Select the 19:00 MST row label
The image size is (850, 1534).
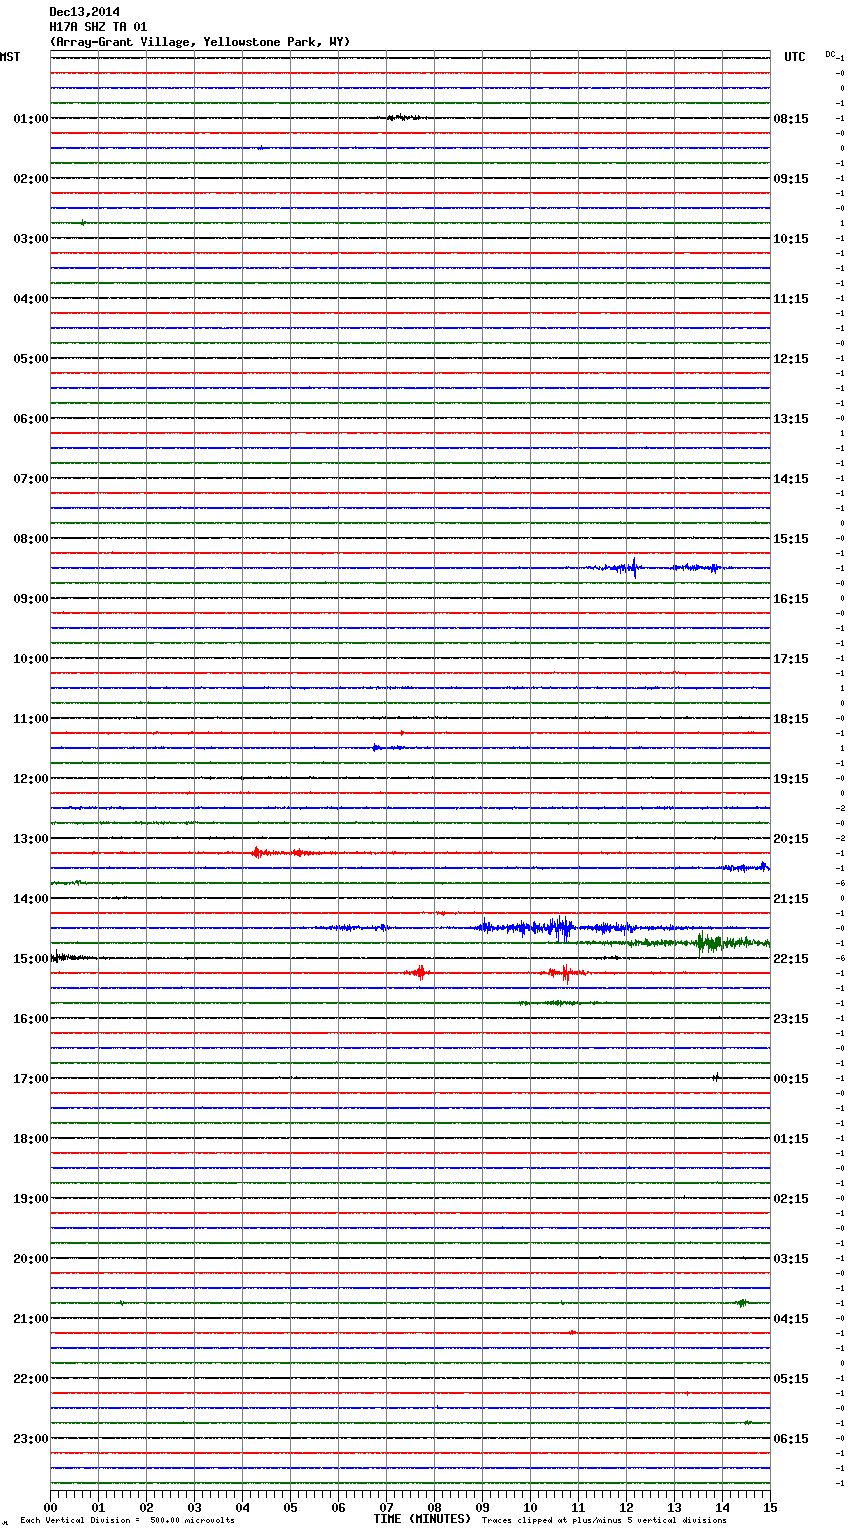point(31,1199)
